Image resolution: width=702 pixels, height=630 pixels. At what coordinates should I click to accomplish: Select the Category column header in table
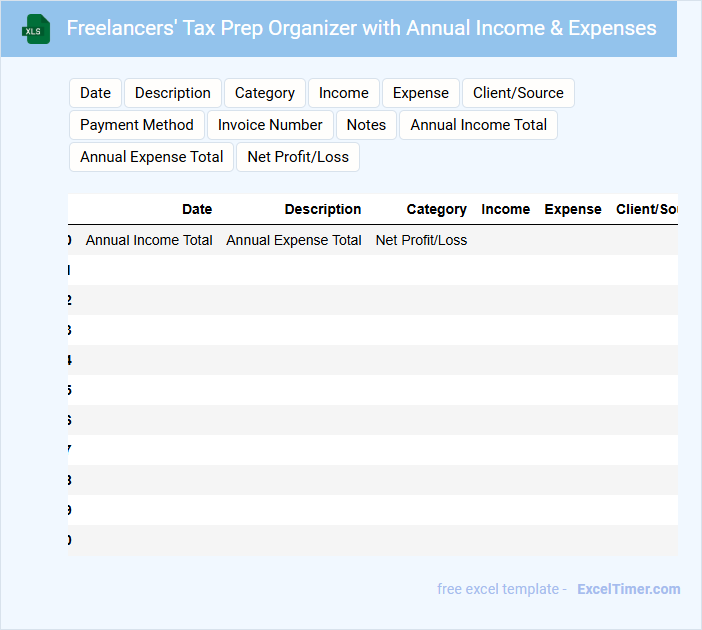pos(436,209)
